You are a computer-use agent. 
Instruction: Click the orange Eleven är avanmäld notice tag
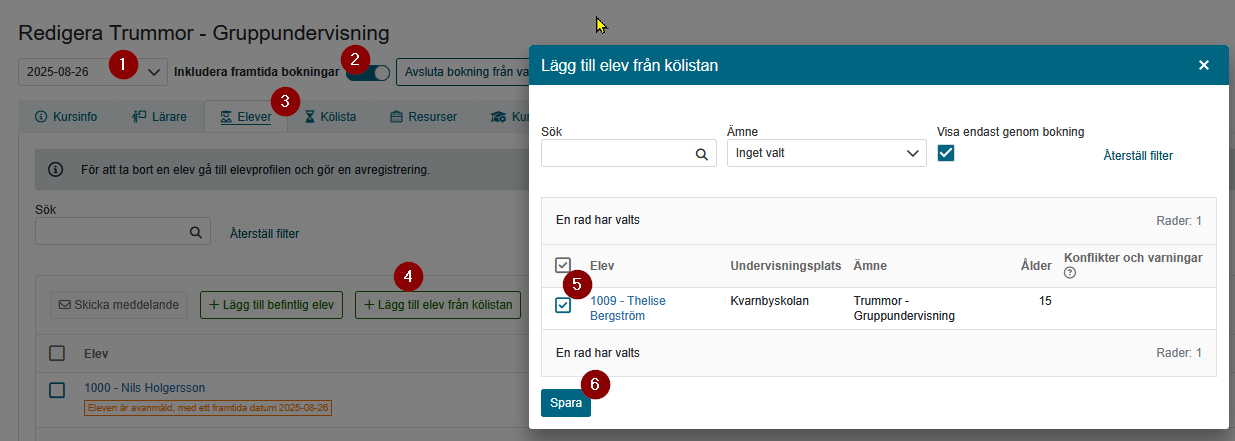pyautogui.click(x=208, y=408)
